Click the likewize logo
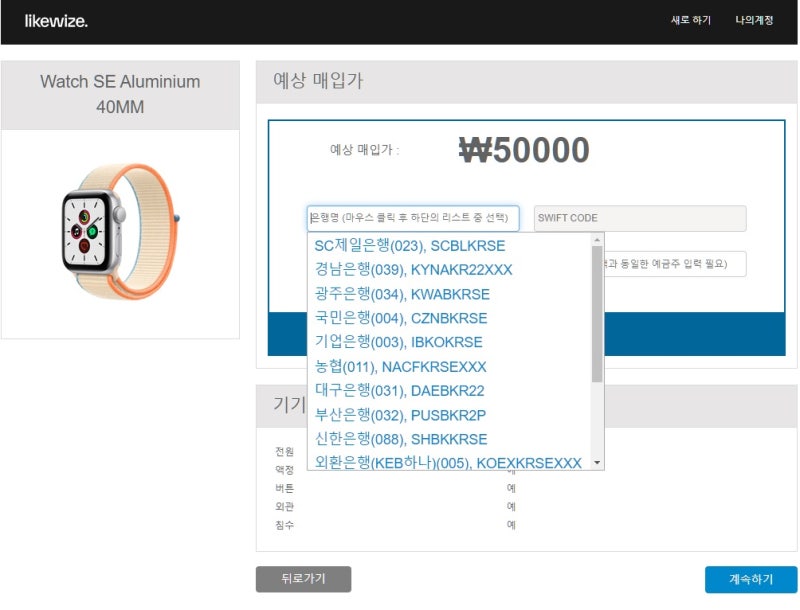Screen dimensions: 800x610 pos(56,21)
